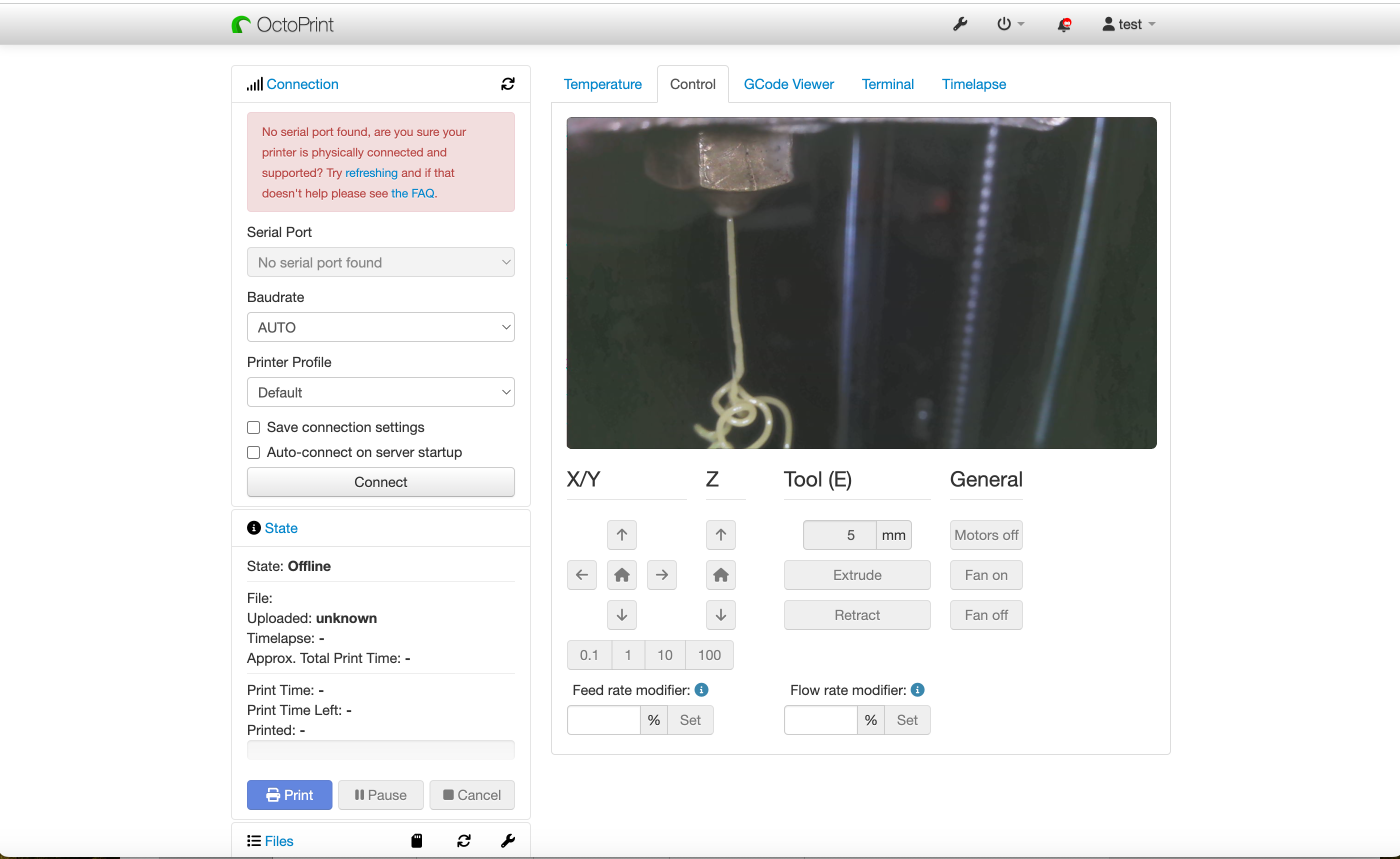Select 1 jog distance
Screen dimensions: 1400x859
(628, 655)
